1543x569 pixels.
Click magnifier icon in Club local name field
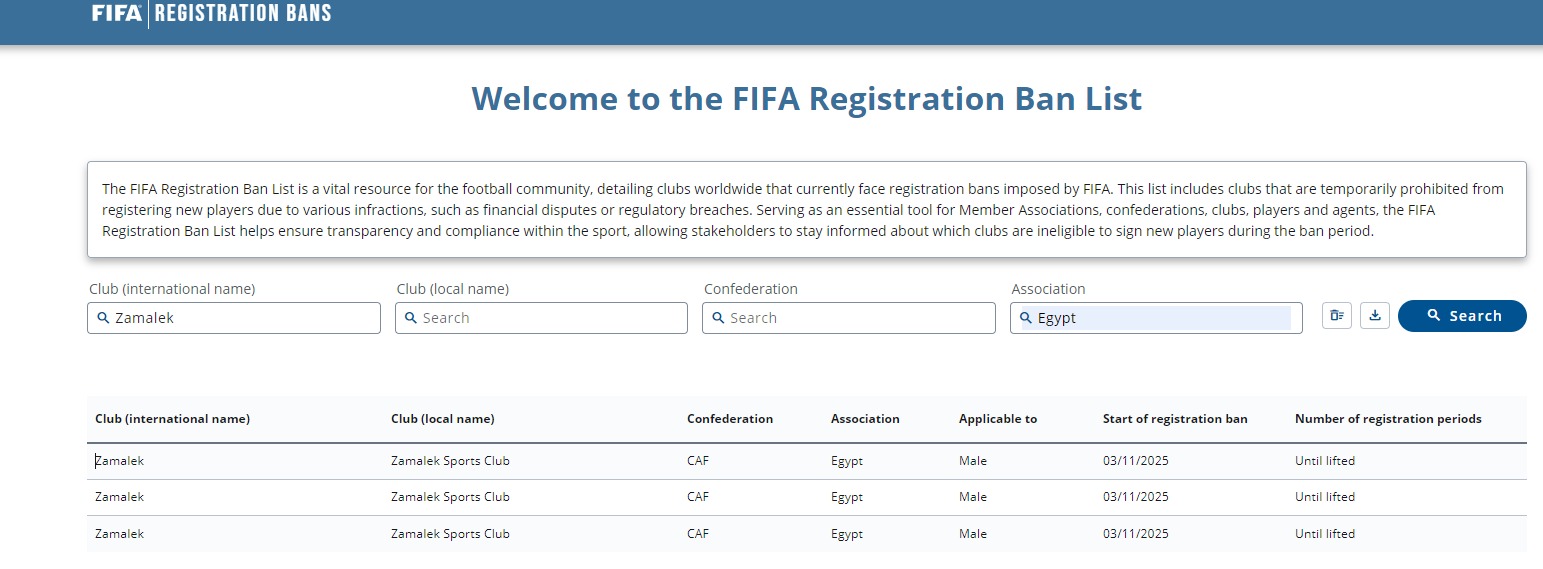click(410, 318)
